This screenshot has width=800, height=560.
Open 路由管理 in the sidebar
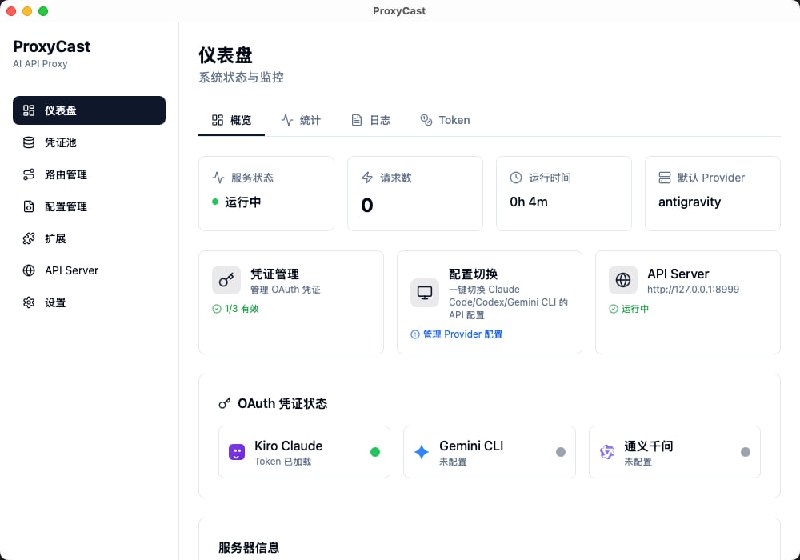point(89,174)
